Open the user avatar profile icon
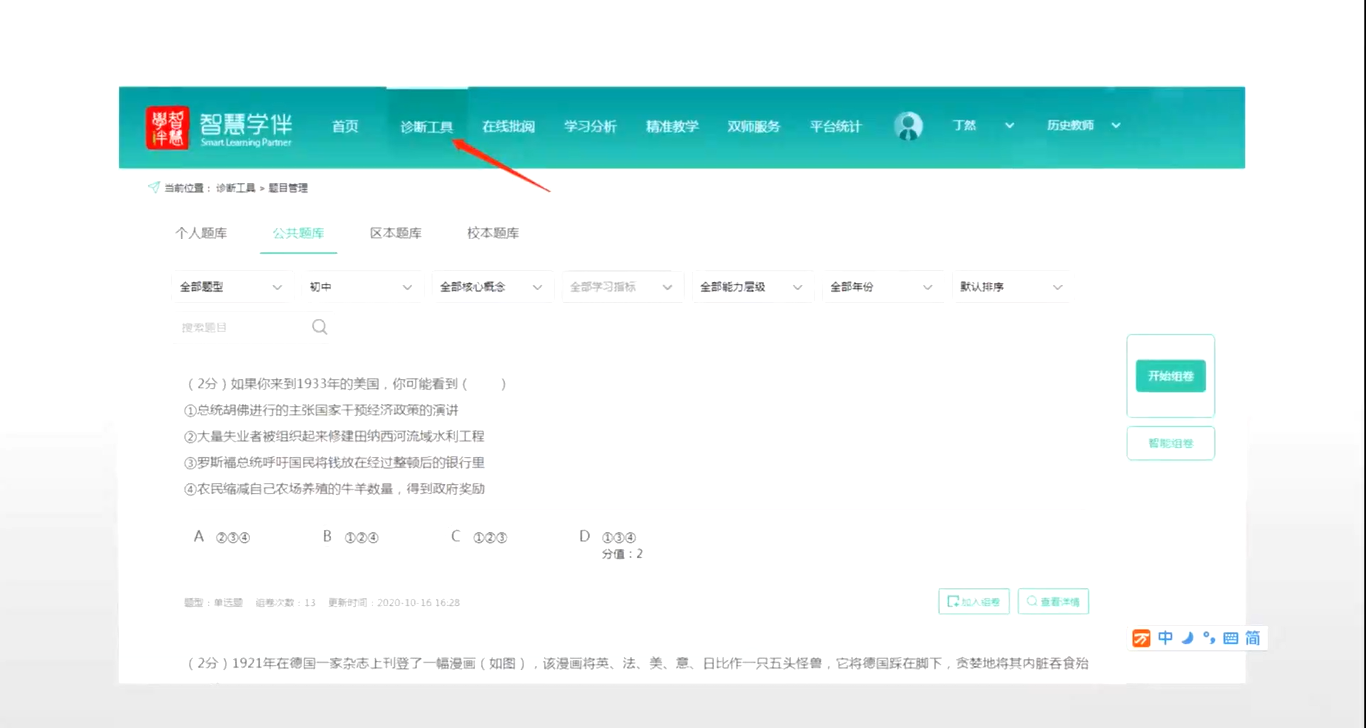Viewport: 1366px width, 728px height. pyautogui.click(x=908, y=126)
